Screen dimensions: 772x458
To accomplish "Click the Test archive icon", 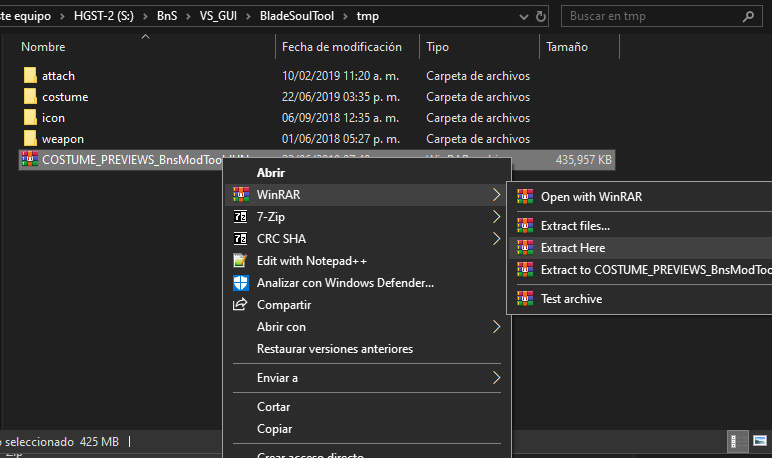I will (525, 298).
